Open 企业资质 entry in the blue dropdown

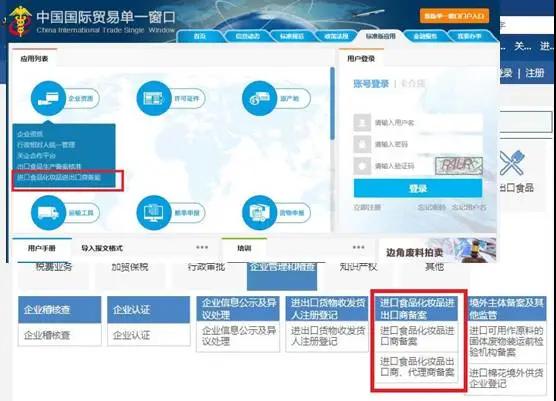tap(30, 134)
